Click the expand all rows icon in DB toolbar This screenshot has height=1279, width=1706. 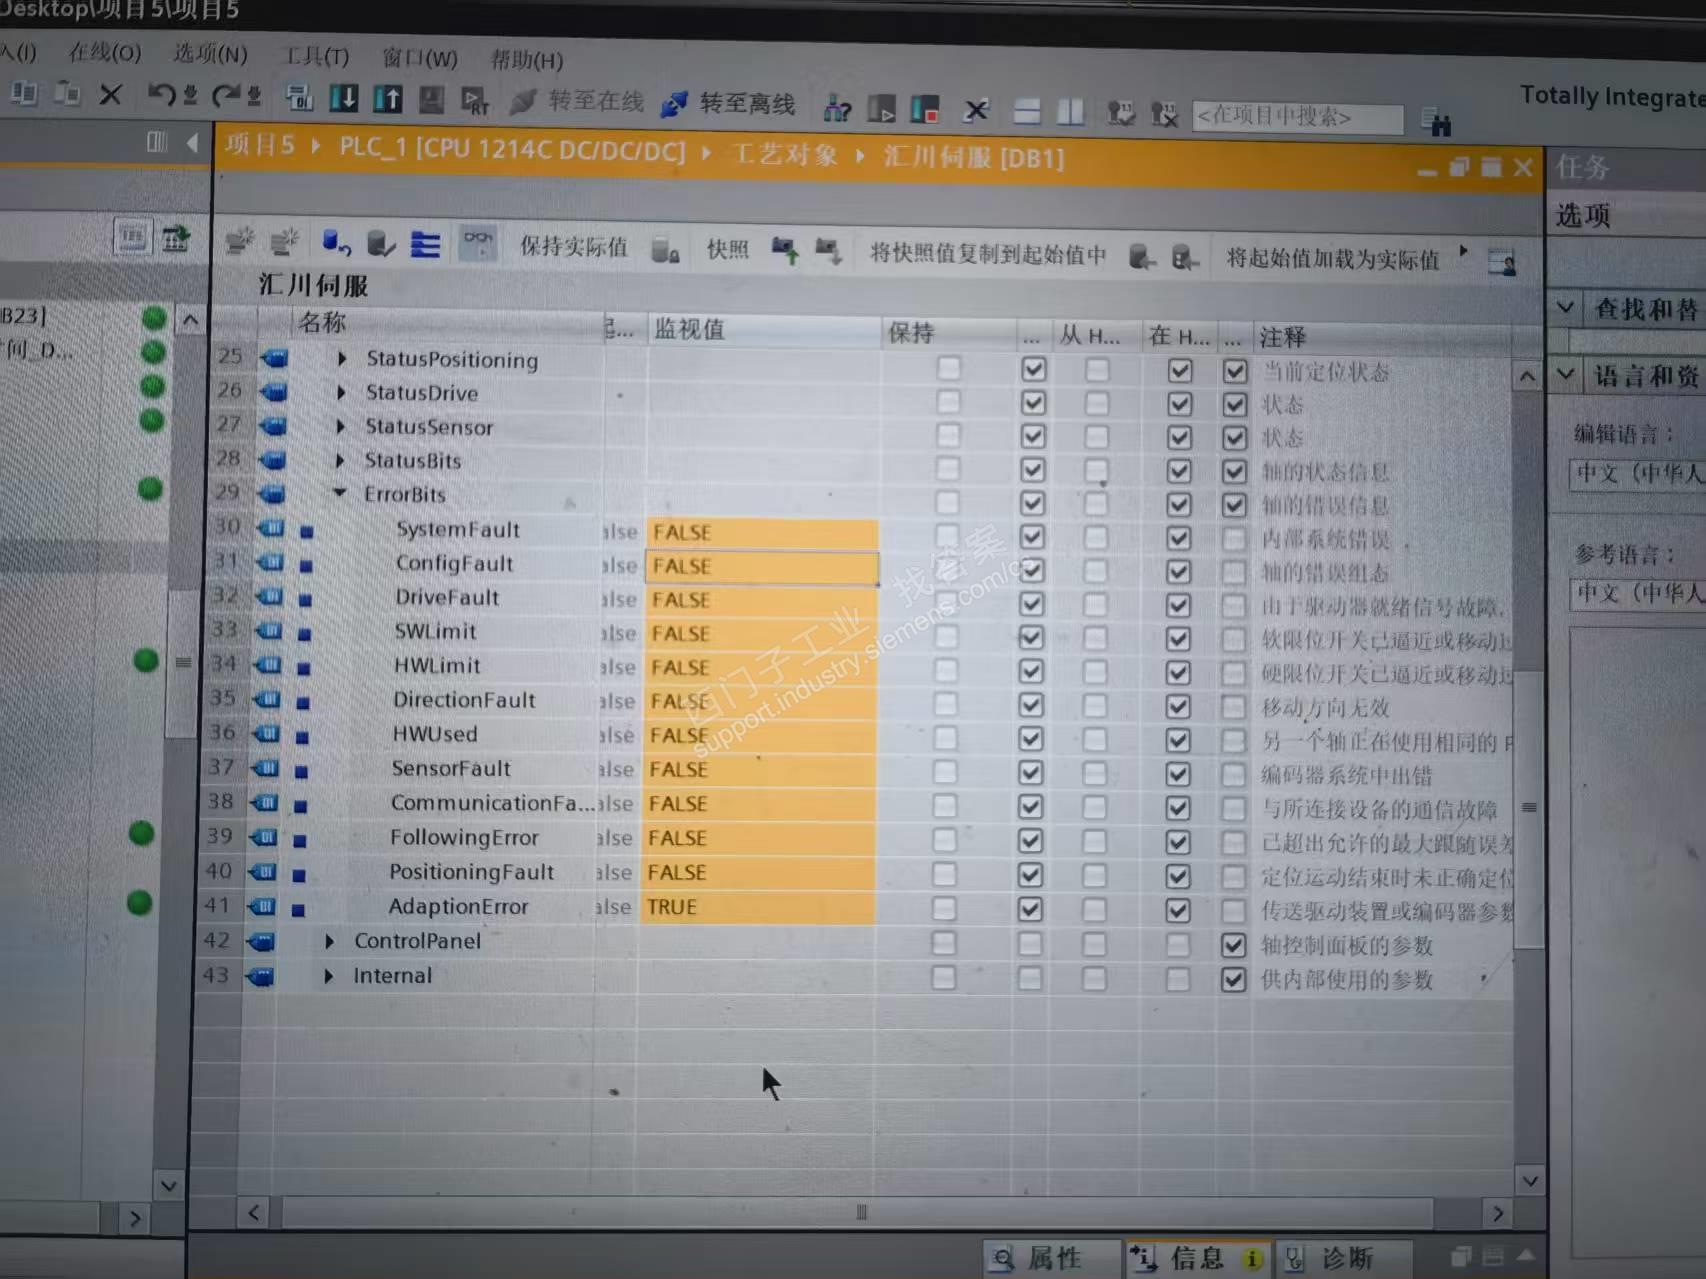425,243
